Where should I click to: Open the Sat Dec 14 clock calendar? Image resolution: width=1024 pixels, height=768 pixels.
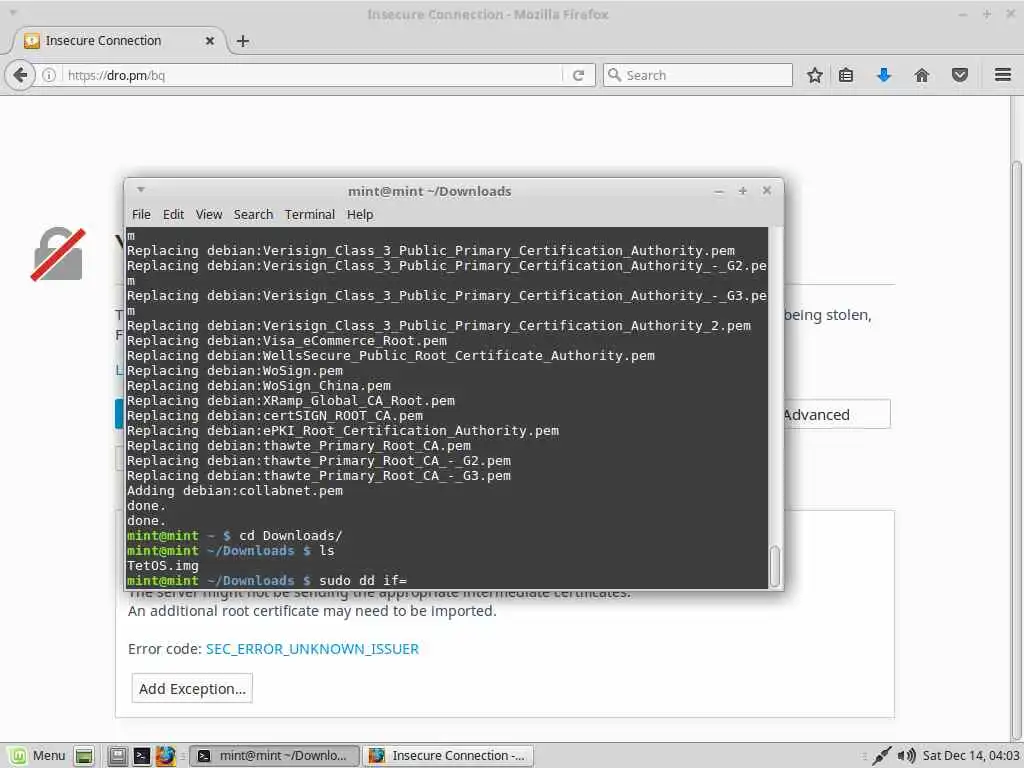click(970, 756)
